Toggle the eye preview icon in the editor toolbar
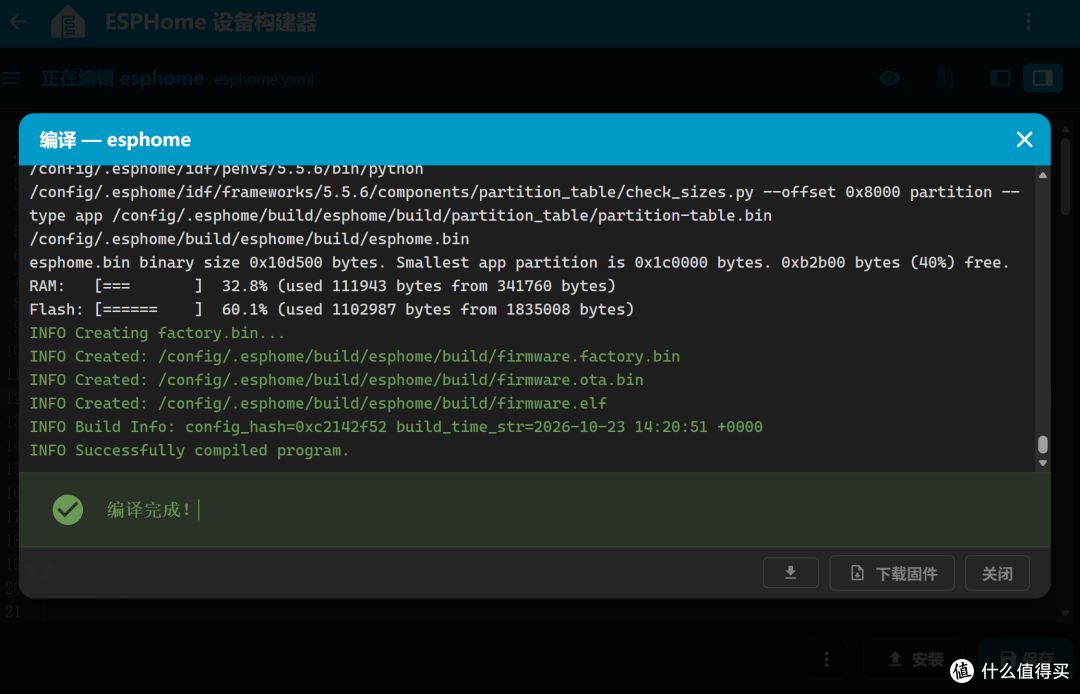The image size is (1080, 694). pos(890,78)
